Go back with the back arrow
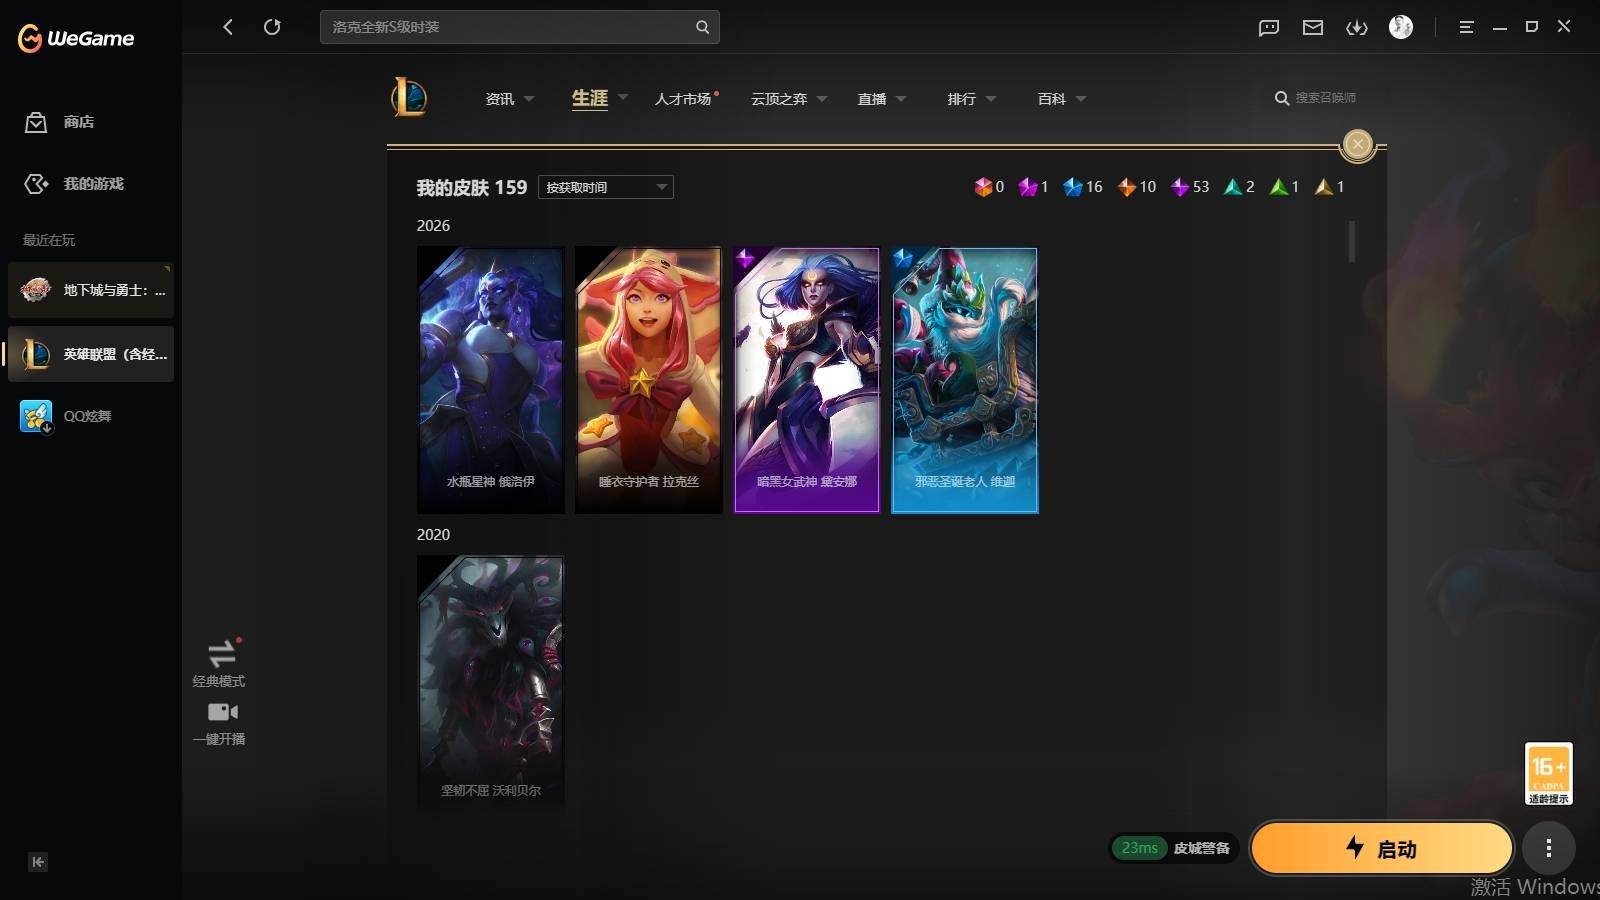The height and width of the screenshot is (900, 1600). (228, 27)
